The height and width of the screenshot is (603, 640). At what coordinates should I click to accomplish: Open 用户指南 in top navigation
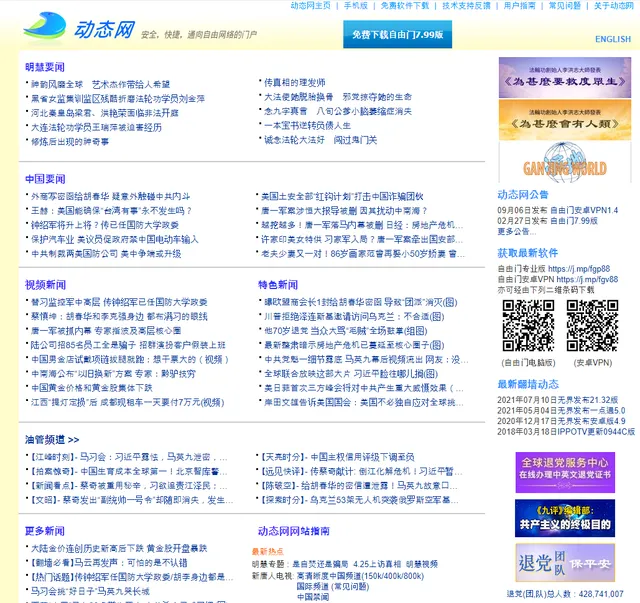[x=519, y=6]
